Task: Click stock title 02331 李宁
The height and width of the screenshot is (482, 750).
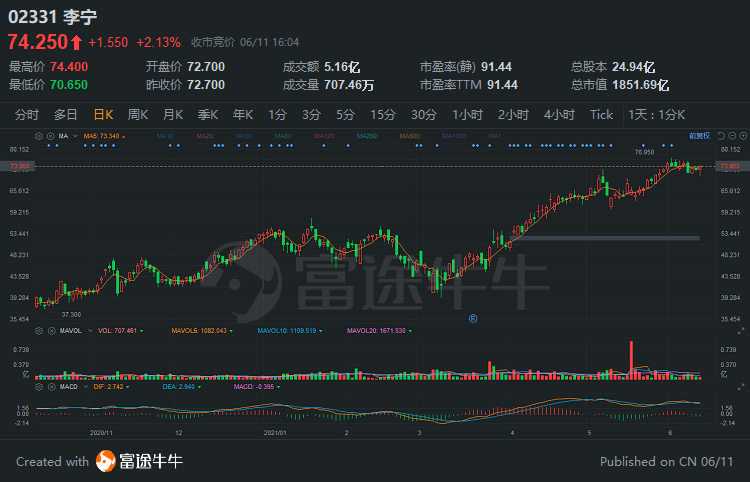Action: 53,17
